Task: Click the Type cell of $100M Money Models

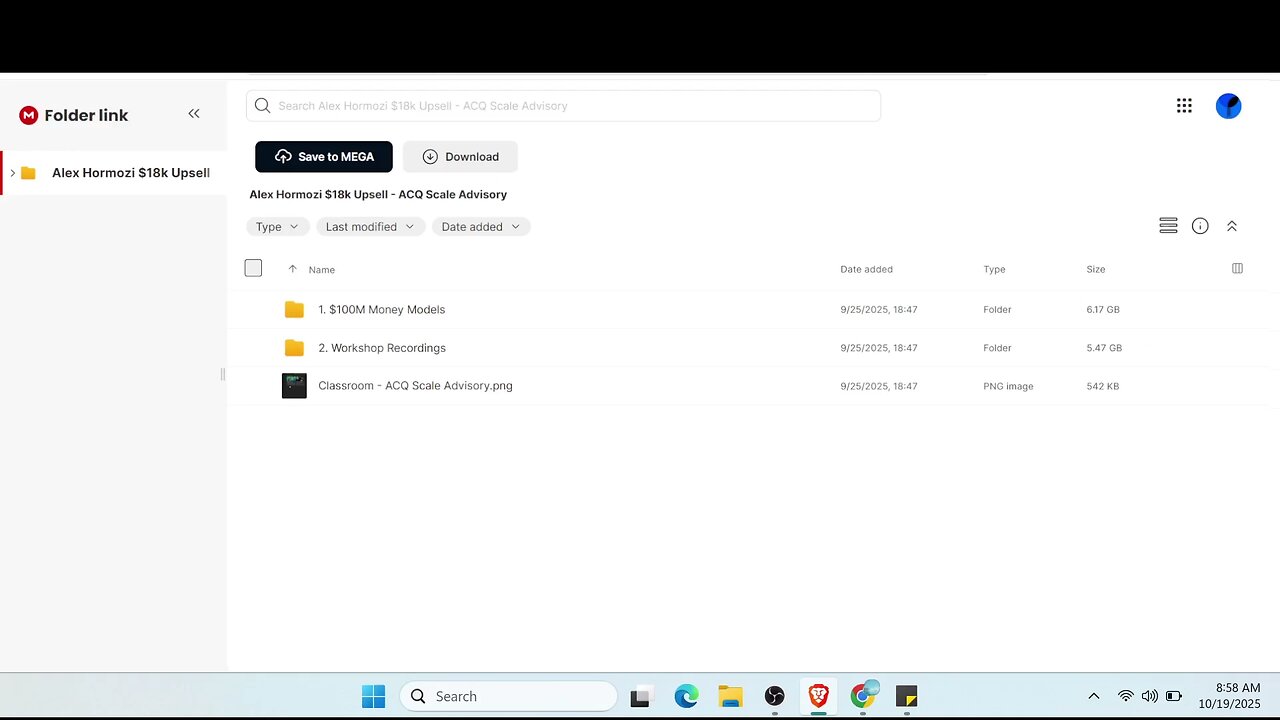Action: (997, 310)
